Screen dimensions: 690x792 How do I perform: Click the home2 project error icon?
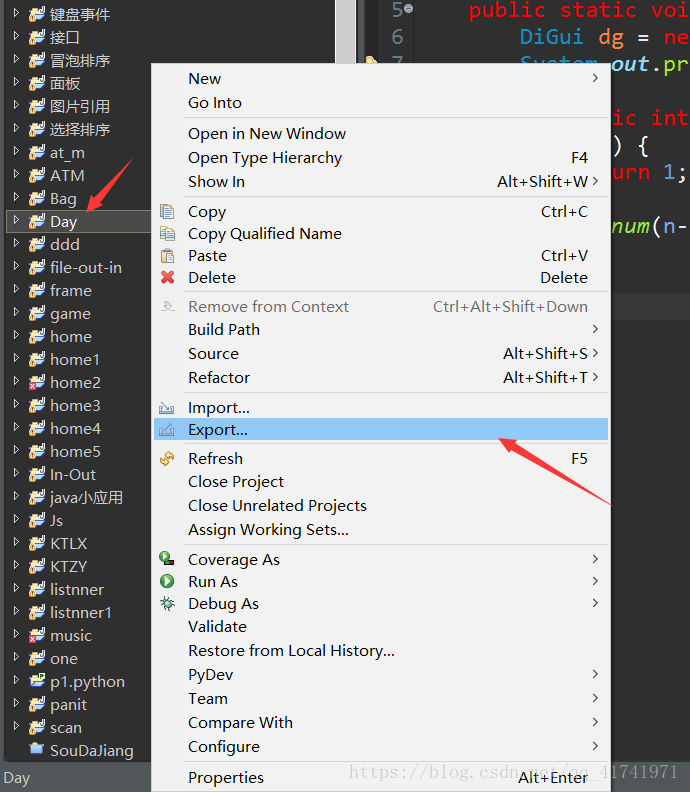(x=37, y=382)
